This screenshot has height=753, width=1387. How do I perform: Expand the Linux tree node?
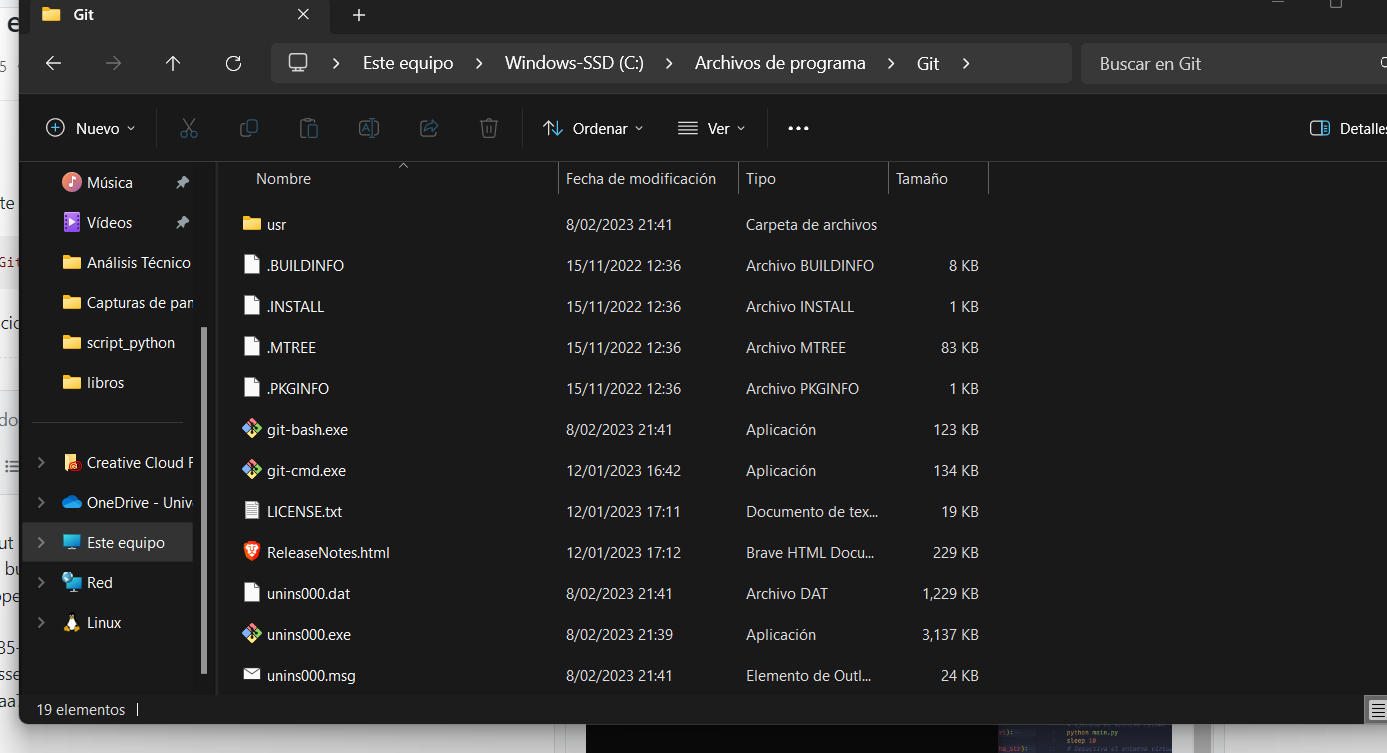coord(41,623)
